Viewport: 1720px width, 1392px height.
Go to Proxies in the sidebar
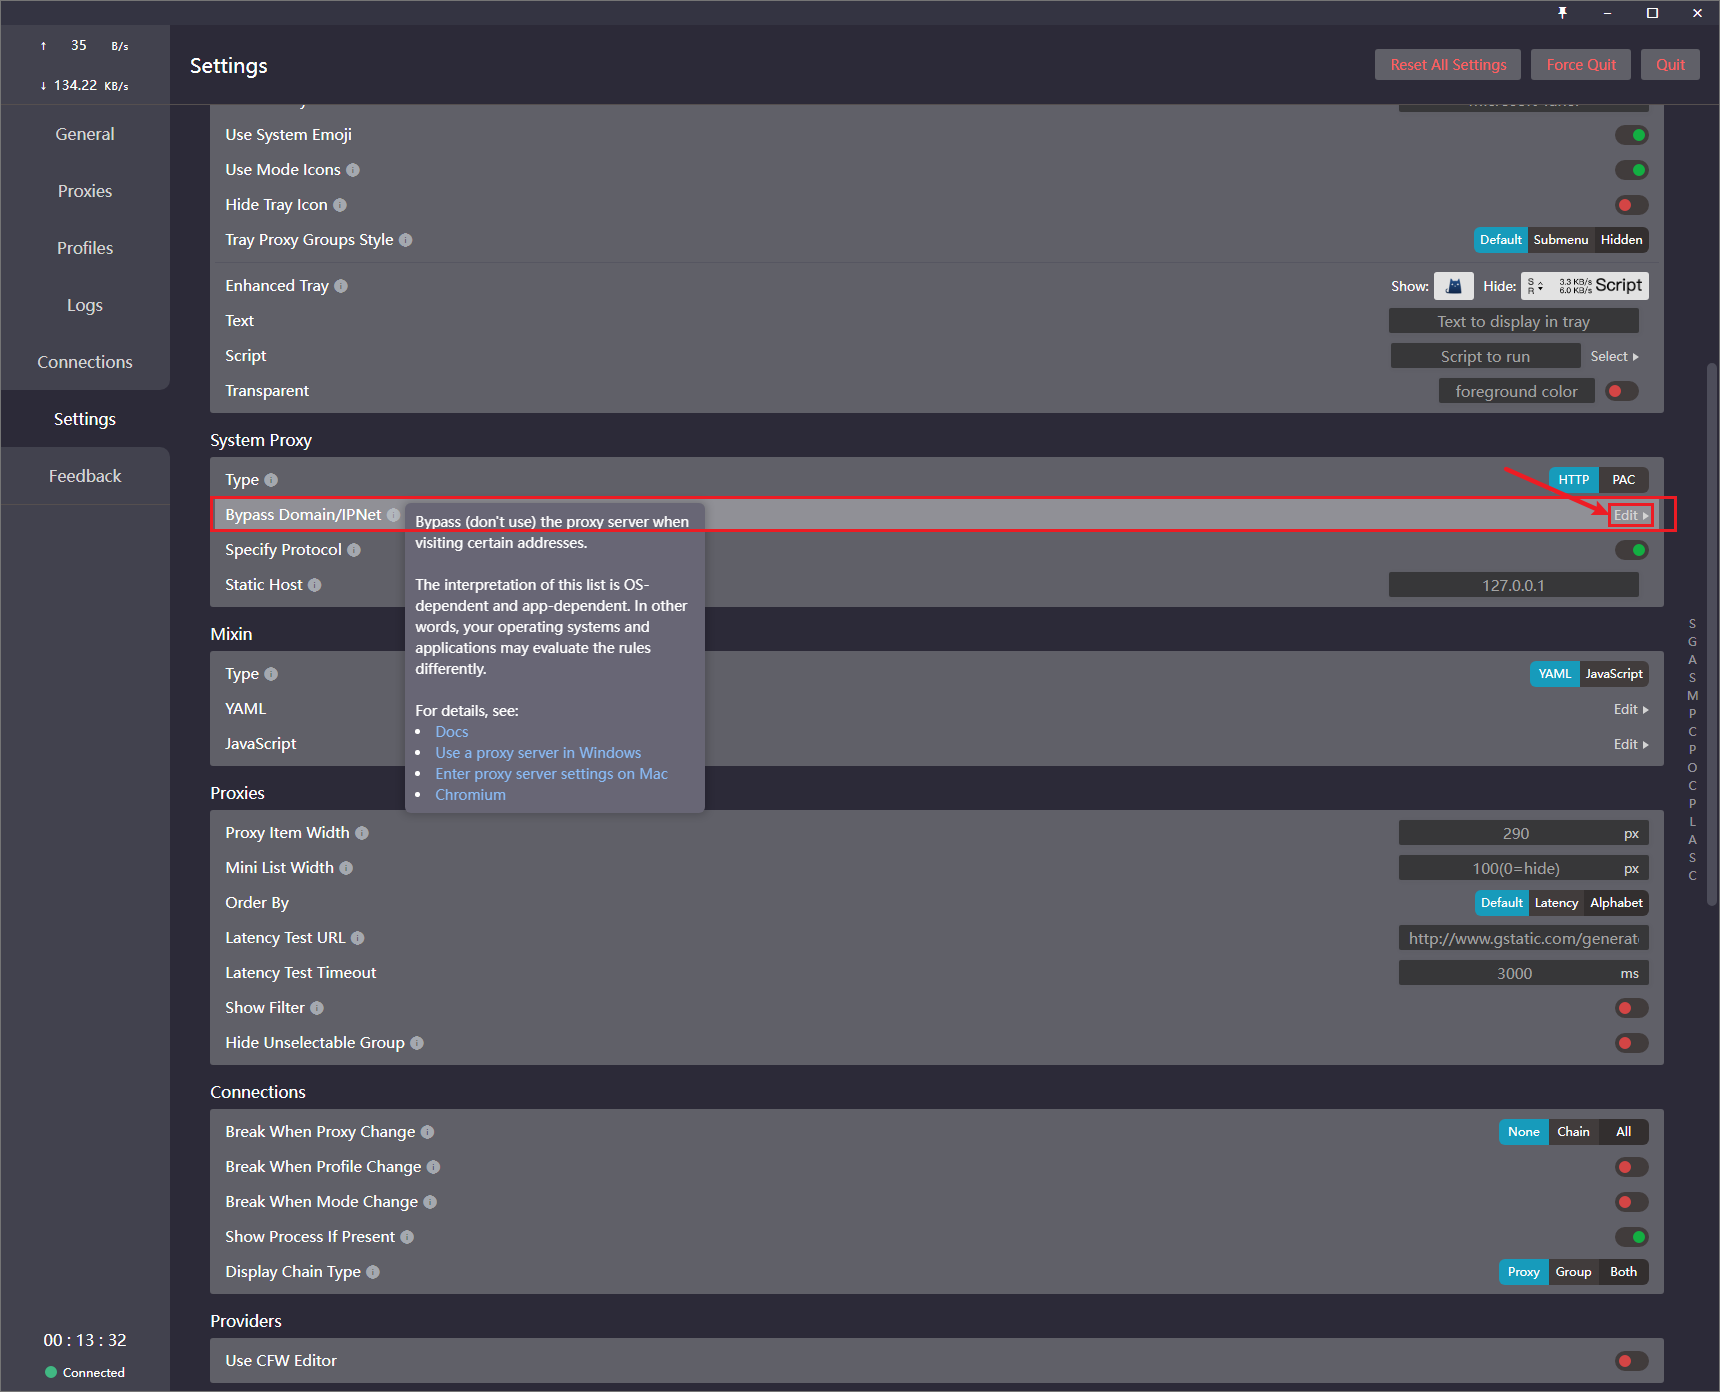(x=85, y=191)
